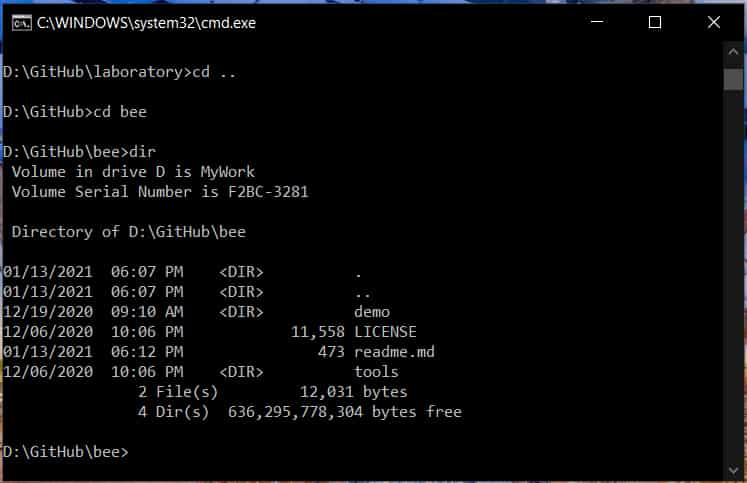Image resolution: width=747 pixels, height=483 pixels.
Task: Click the 'Directory of D:\GitHub\bee' line
Action: click(x=128, y=232)
